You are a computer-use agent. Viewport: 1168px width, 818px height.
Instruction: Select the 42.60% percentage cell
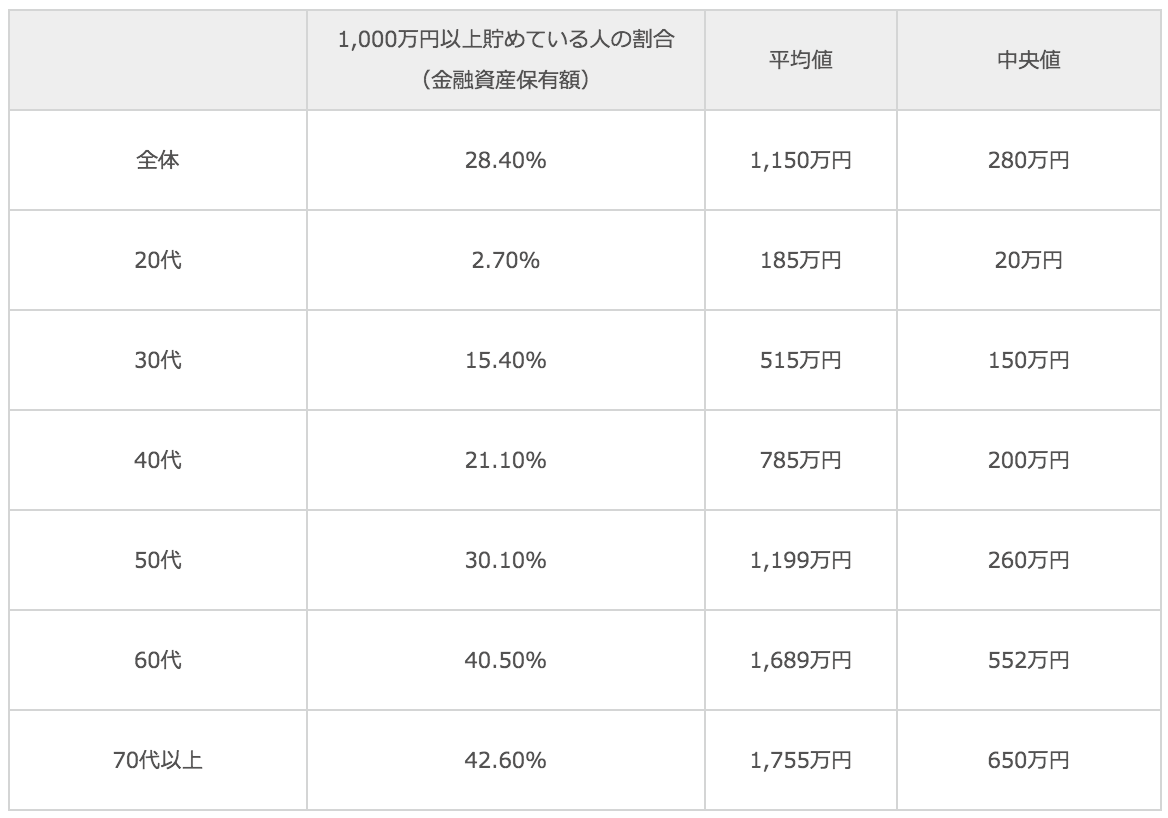pos(505,760)
